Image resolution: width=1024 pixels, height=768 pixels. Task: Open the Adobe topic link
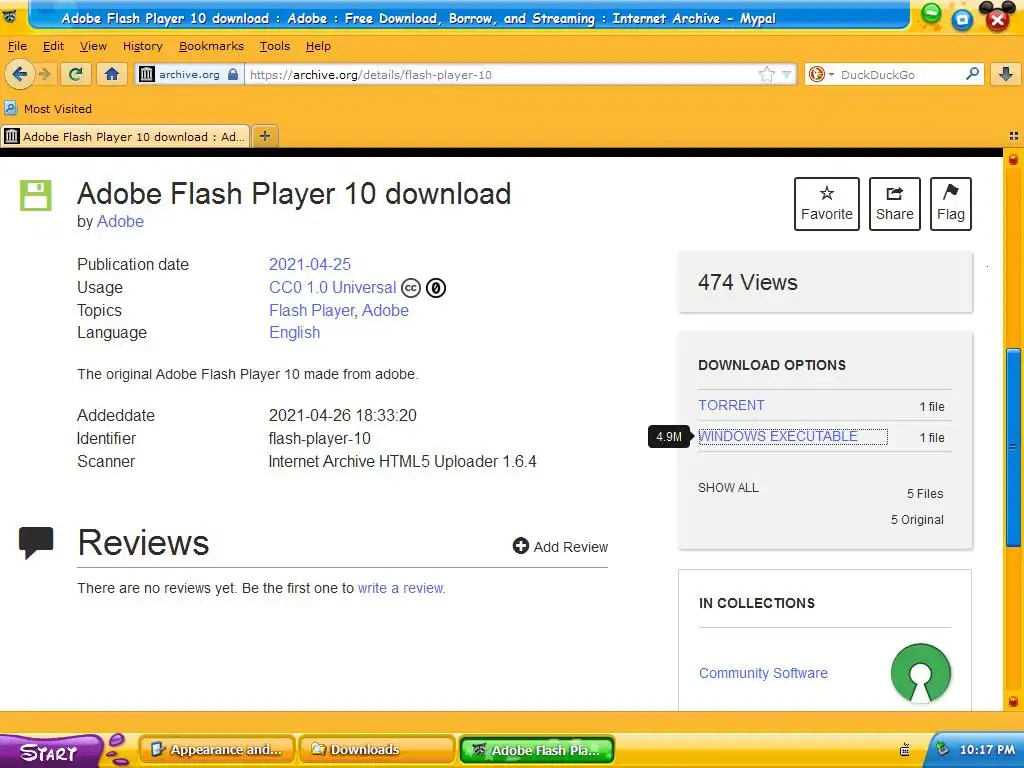click(x=385, y=310)
